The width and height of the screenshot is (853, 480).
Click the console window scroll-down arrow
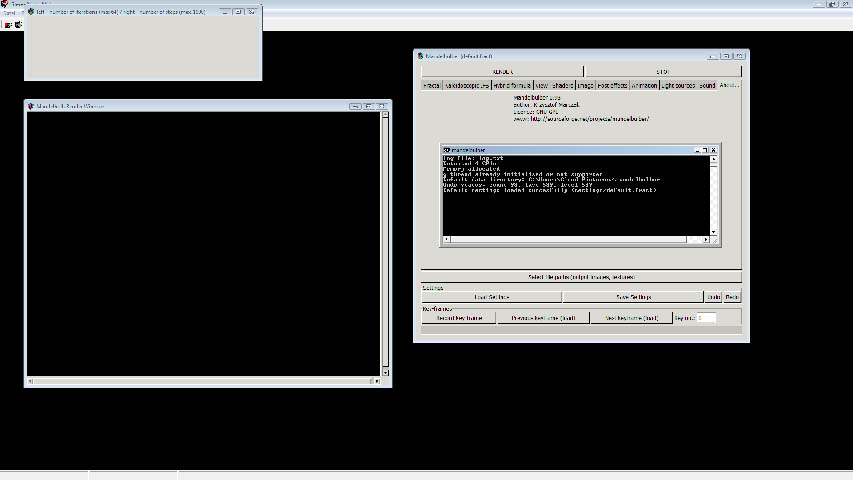[x=713, y=232]
